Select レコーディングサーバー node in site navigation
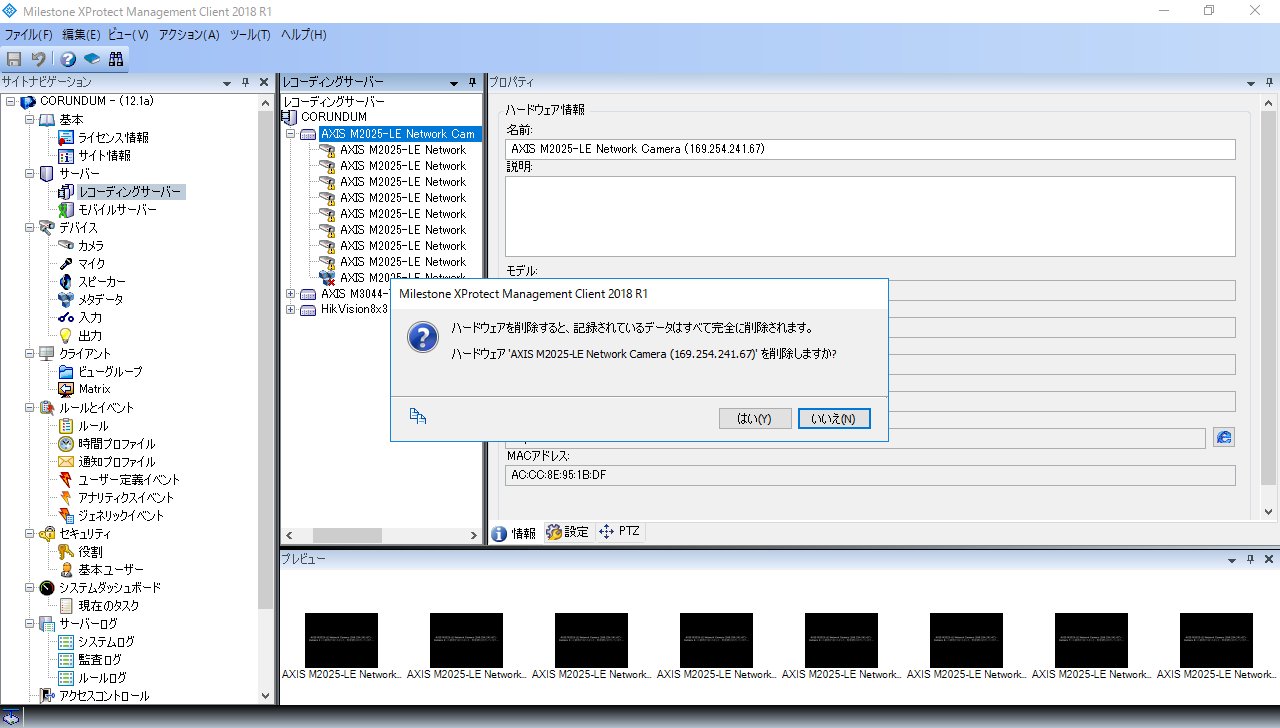 130,192
